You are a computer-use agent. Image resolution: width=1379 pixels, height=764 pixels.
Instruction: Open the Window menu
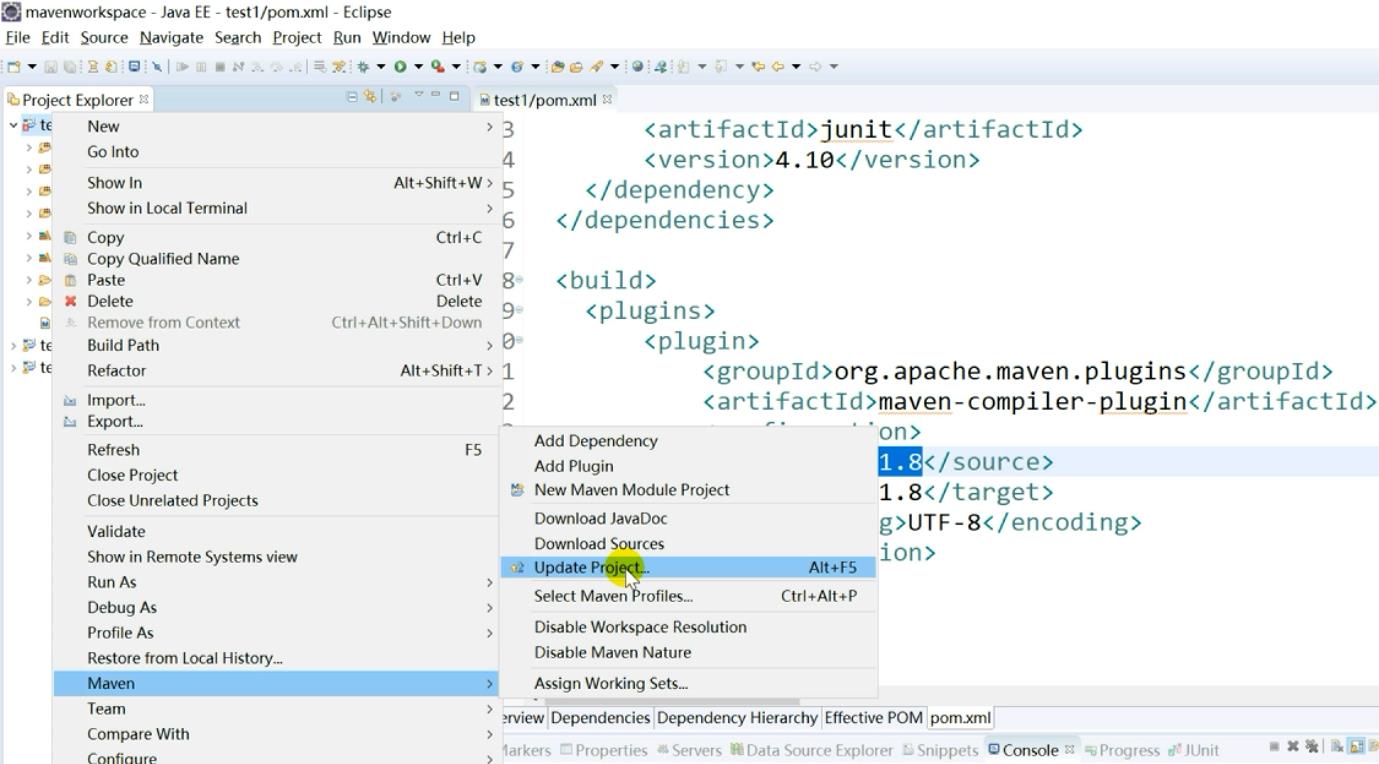coord(401,37)
